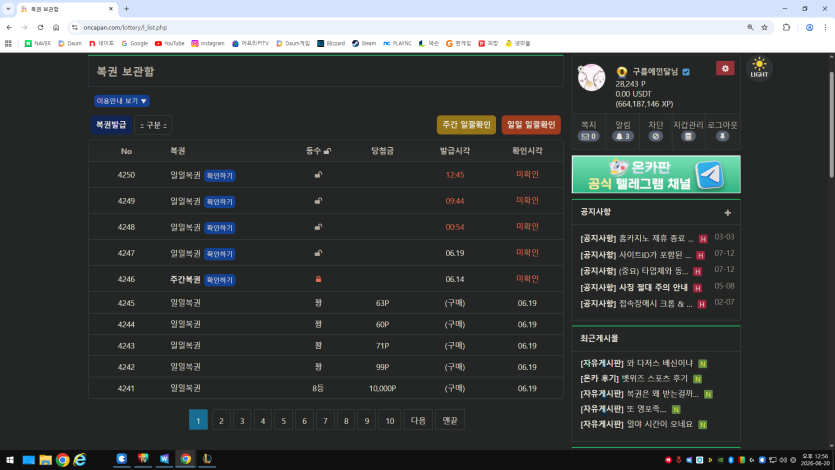Bookmark this page with the star icon

764,27
